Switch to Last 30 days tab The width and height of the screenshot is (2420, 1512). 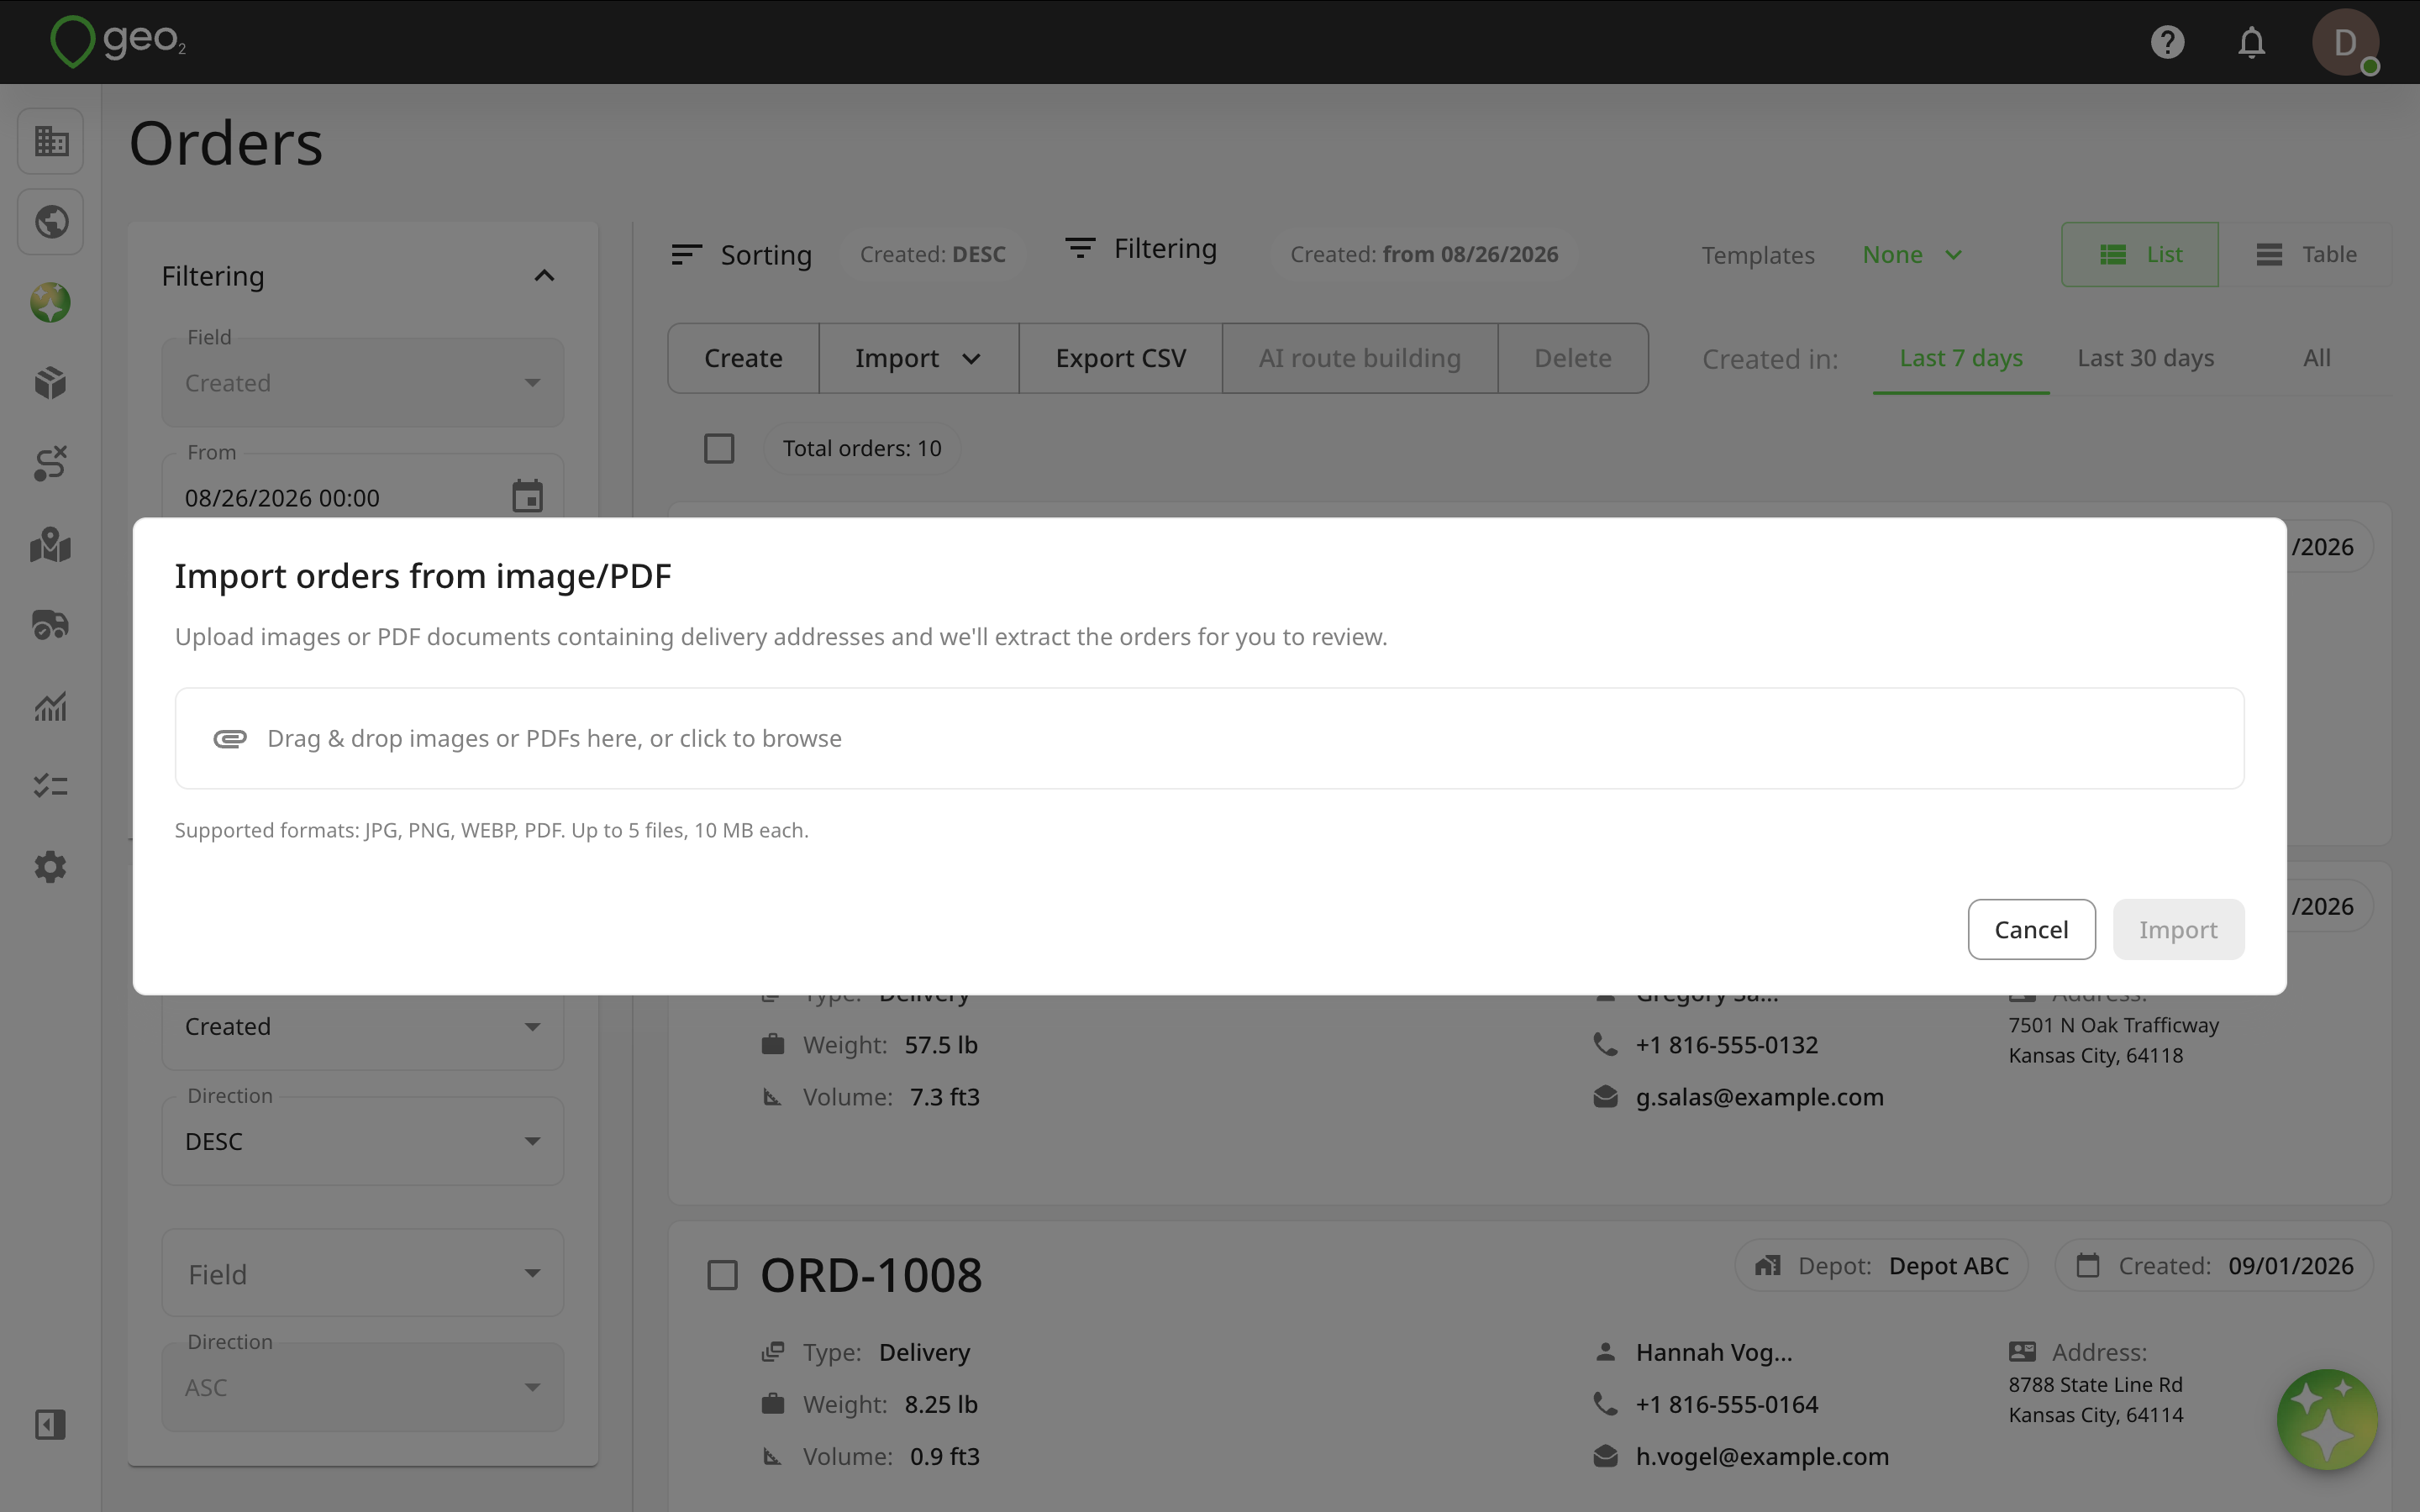click(x=2146, y=358)
